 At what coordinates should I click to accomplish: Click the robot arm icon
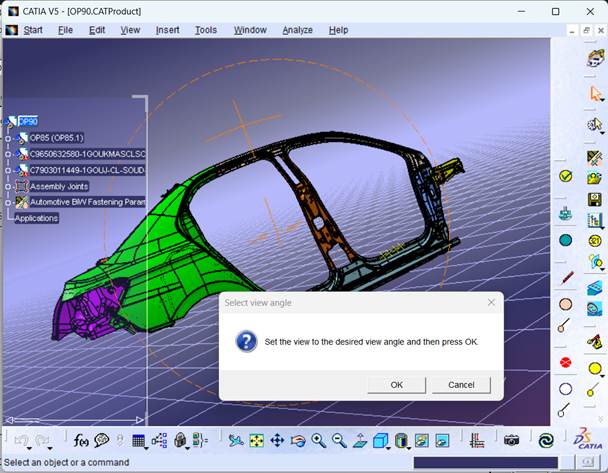click(x=595, y=342)
